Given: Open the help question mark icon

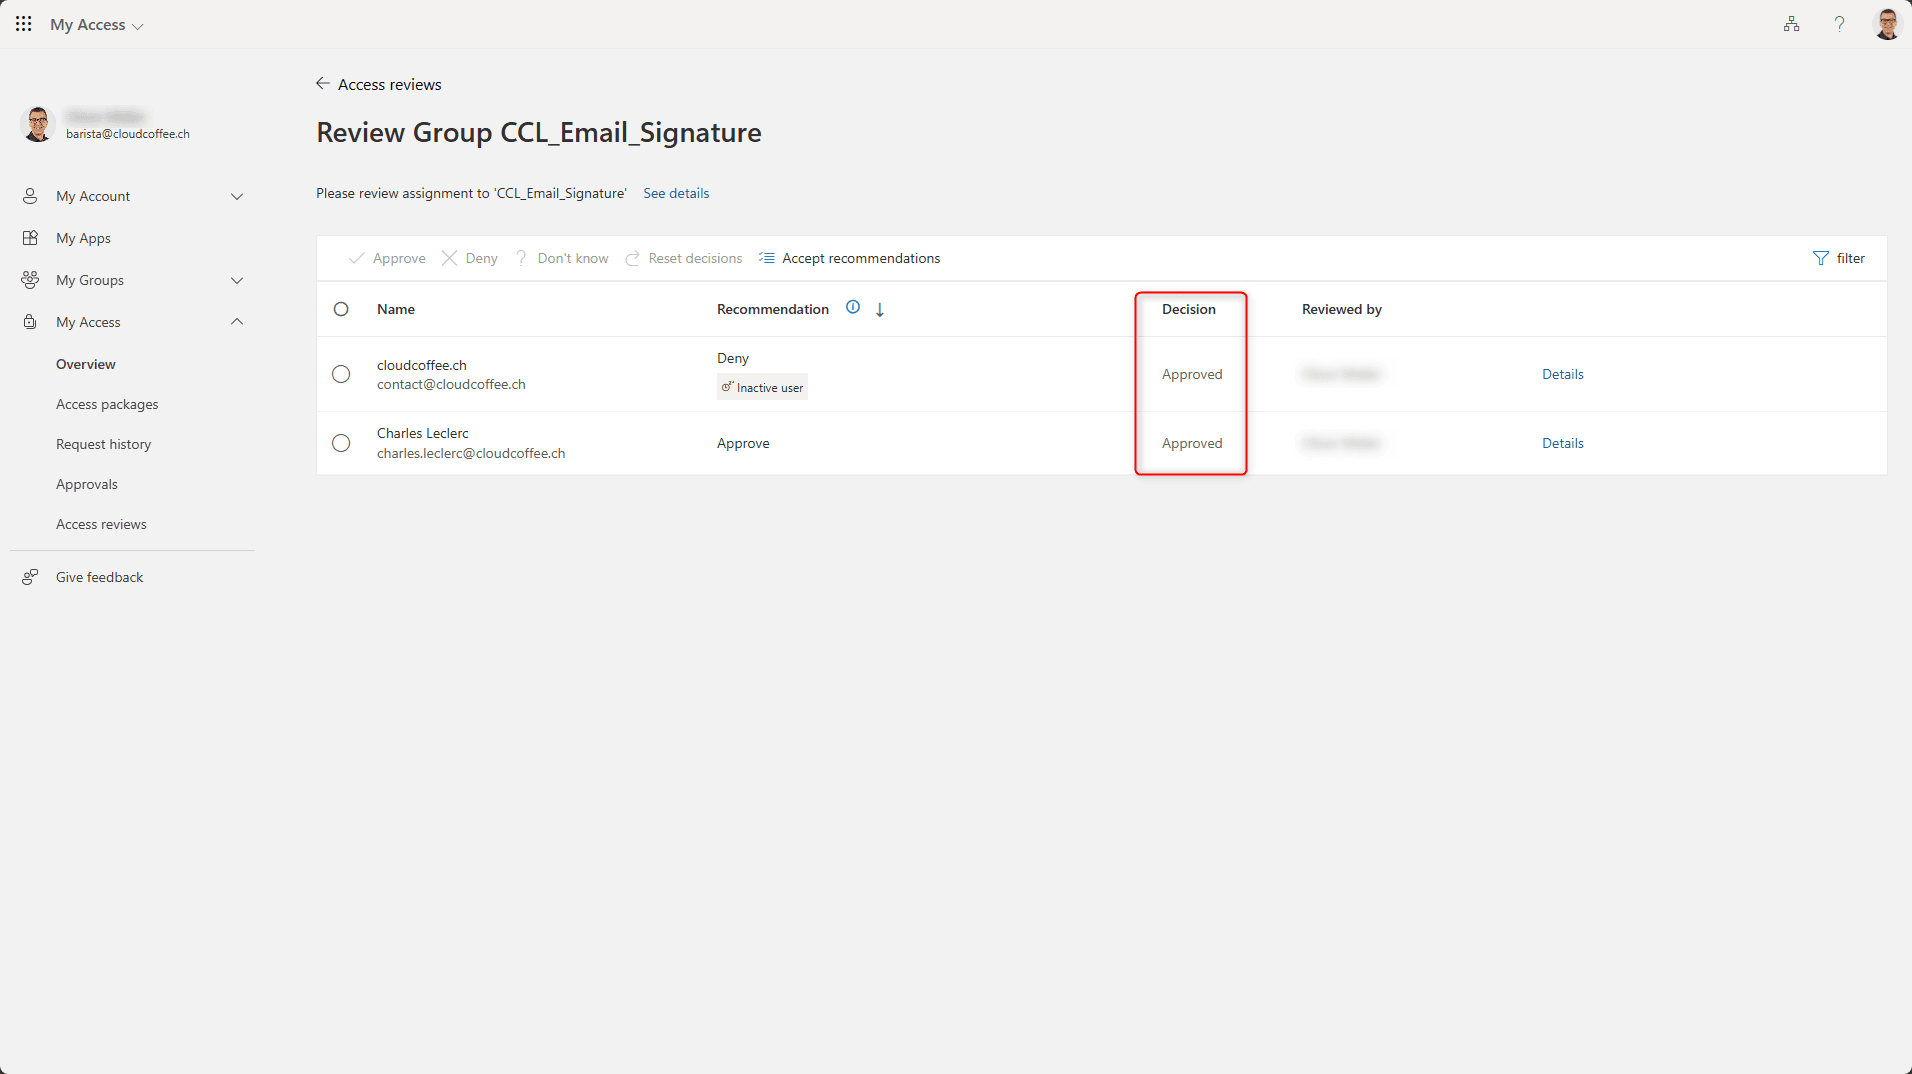Looking at the screenshot, I should pyautogui.click(x=1839, y=24).
